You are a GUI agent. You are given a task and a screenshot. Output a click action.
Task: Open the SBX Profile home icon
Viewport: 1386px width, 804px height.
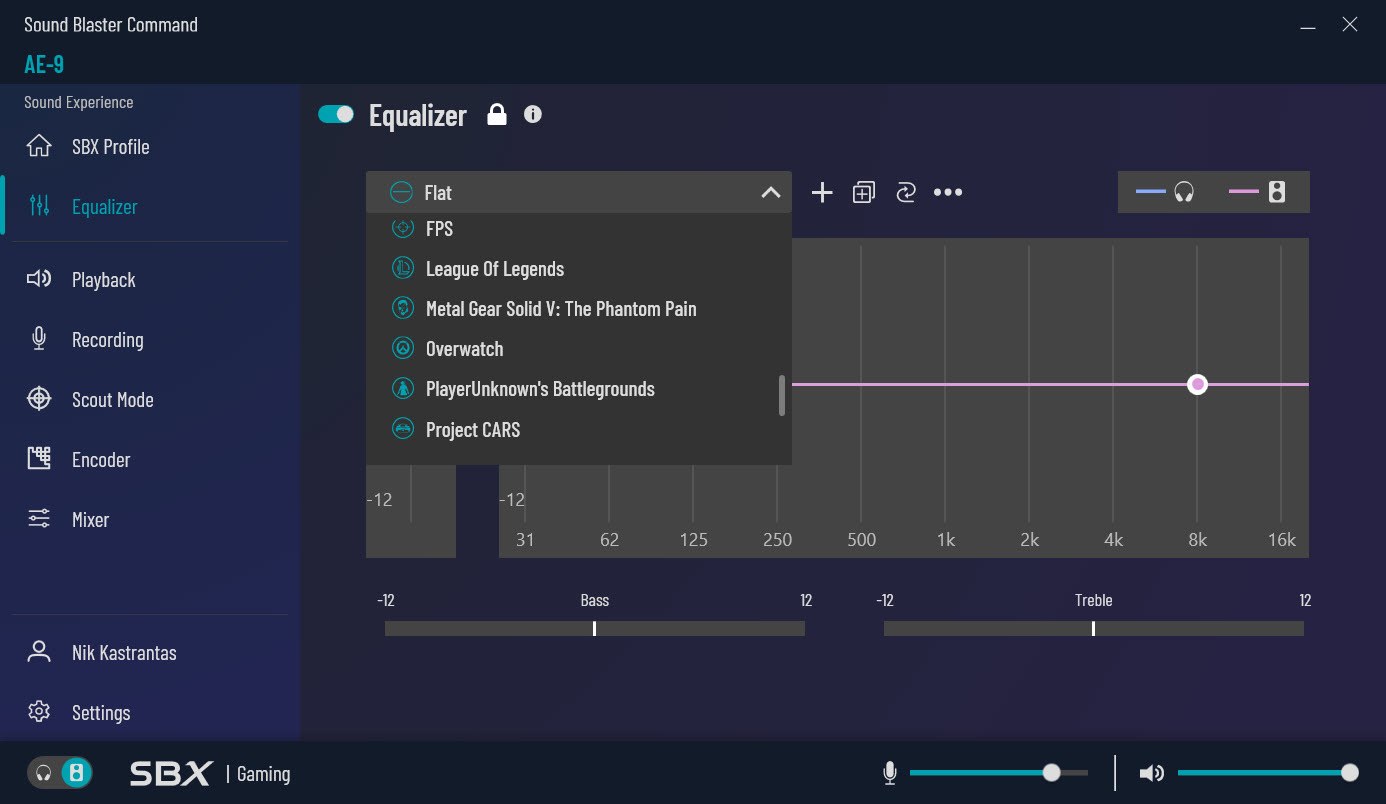tap(39, 146)
